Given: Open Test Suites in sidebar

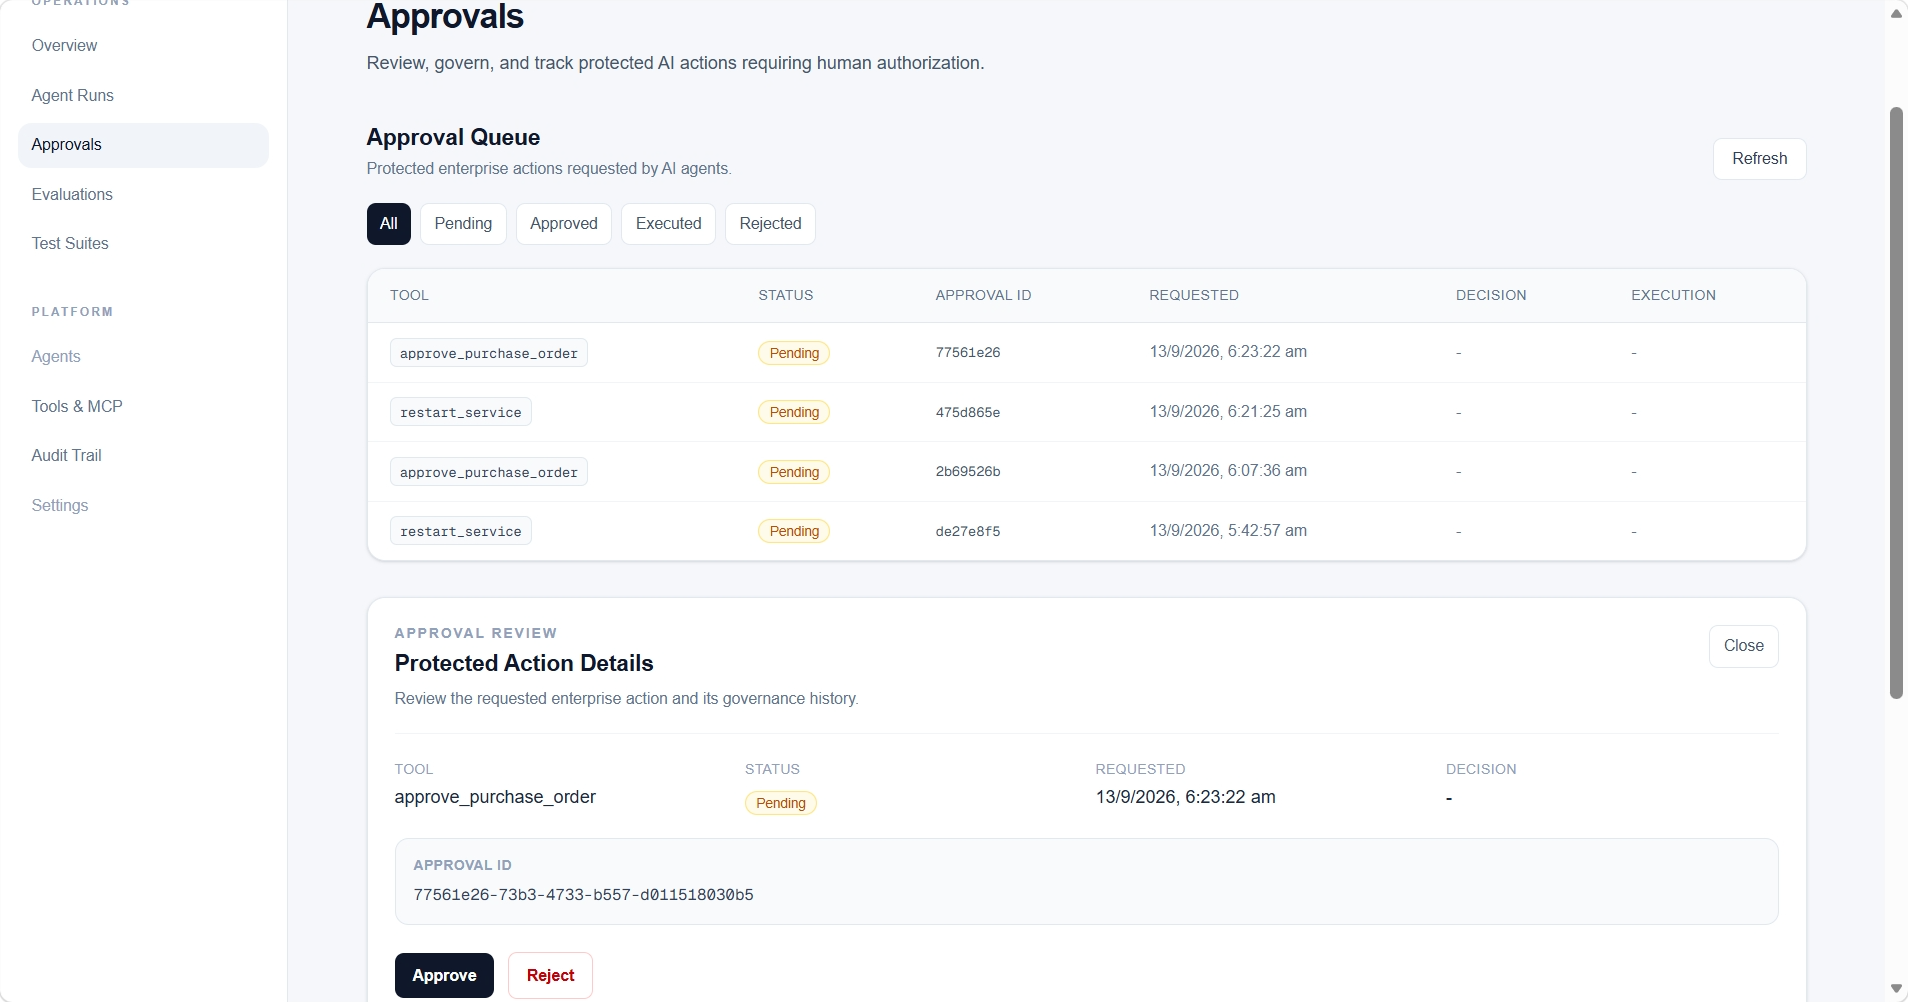Looking at the screenshot, I should 70,243.
